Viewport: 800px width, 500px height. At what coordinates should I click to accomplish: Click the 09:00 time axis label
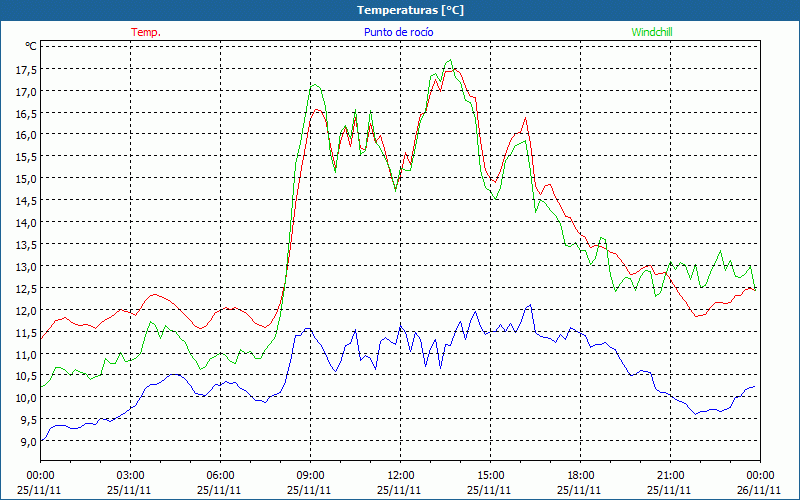pyautogui.click(x=310, y=475)
